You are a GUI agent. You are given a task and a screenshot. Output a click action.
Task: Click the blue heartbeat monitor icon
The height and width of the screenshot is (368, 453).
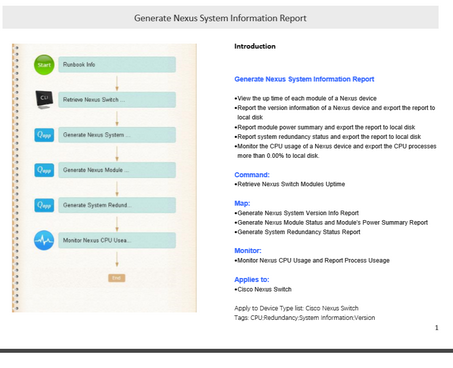click(x=44, y=240)
